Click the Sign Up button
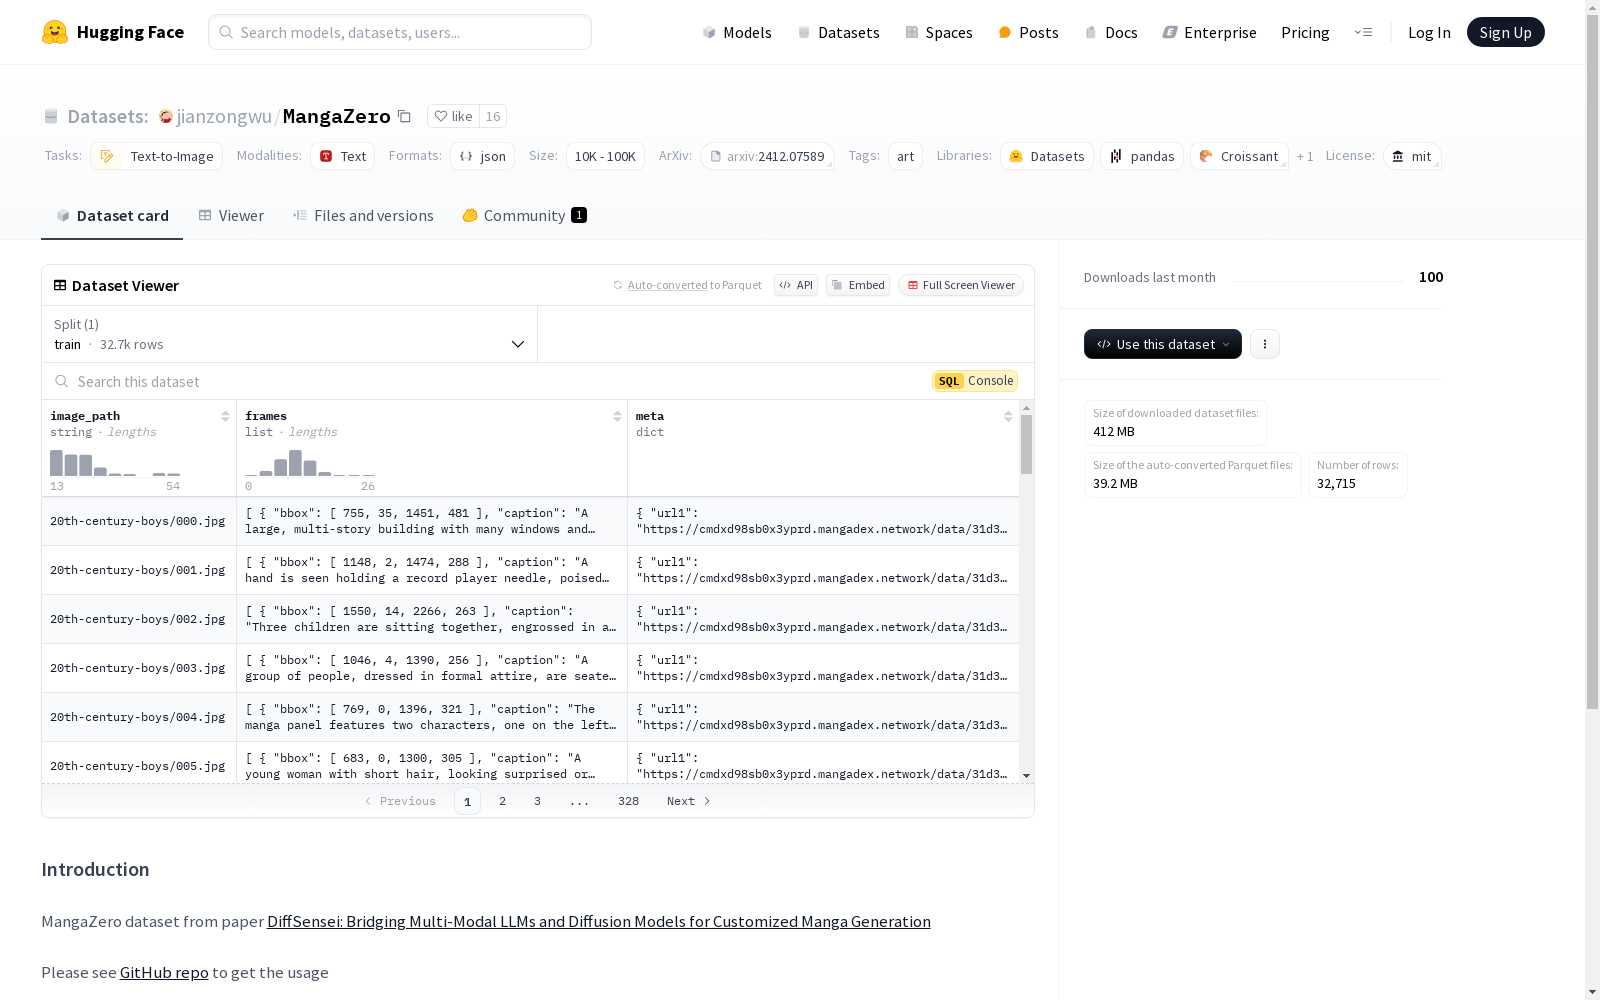 (x=1505, y=32)
